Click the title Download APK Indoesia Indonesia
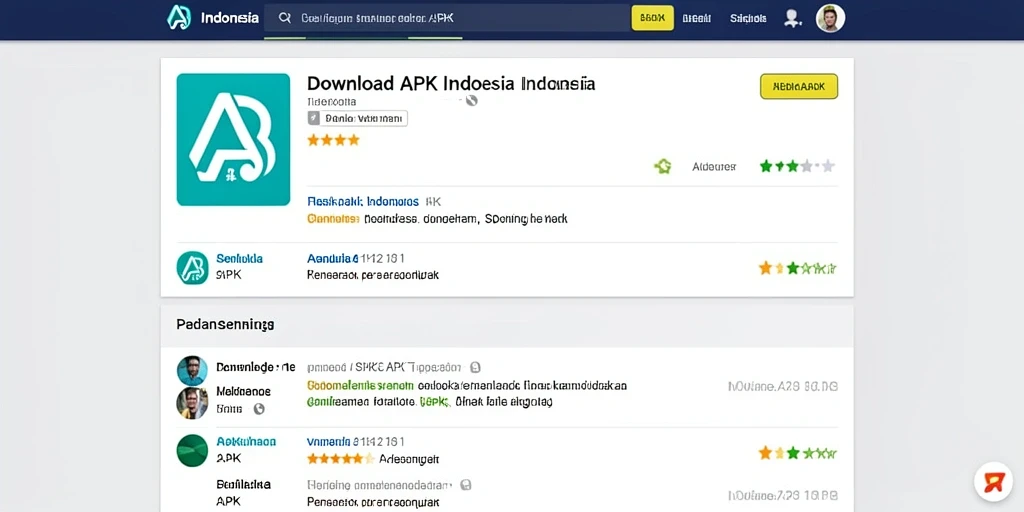 451,84
